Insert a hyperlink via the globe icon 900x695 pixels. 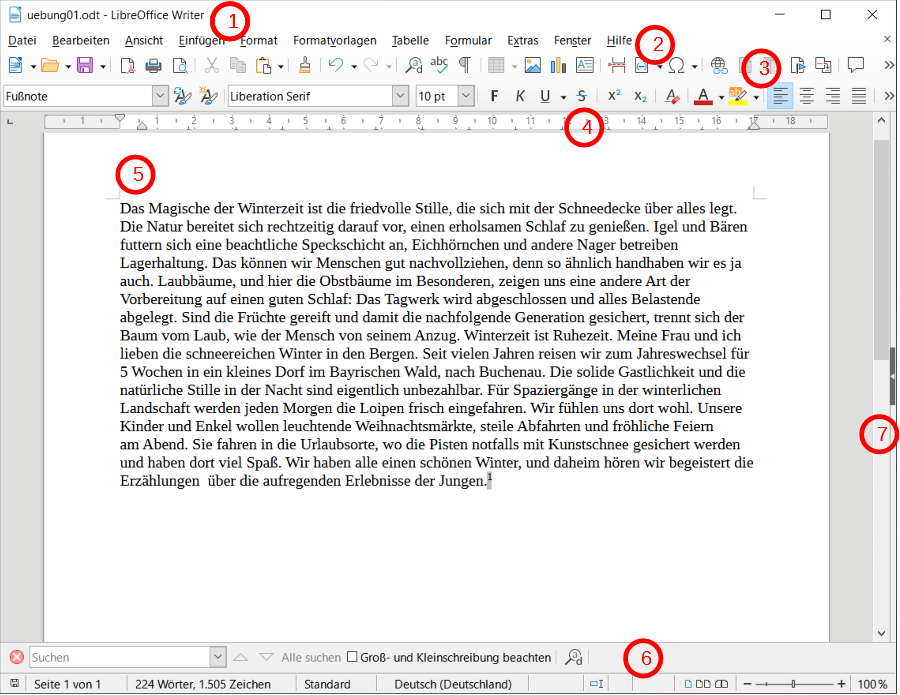coord(719,66)
